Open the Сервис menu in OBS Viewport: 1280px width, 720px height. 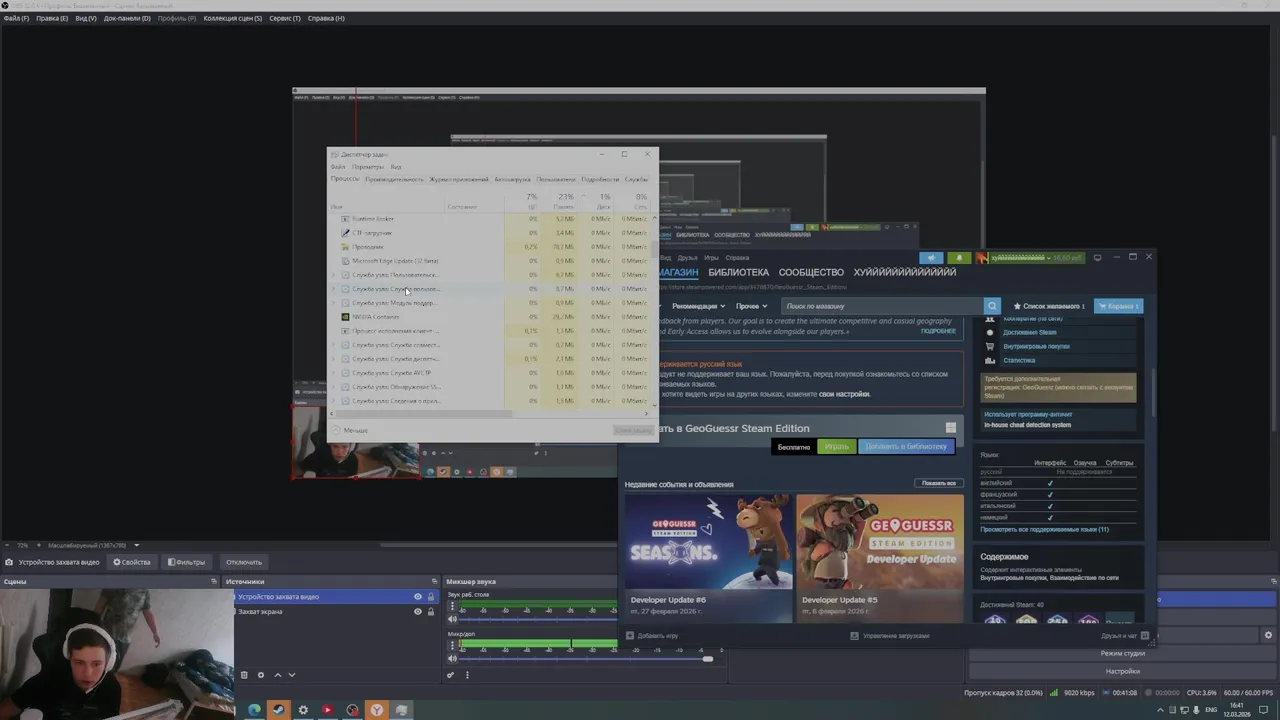[x=285, y=18]
